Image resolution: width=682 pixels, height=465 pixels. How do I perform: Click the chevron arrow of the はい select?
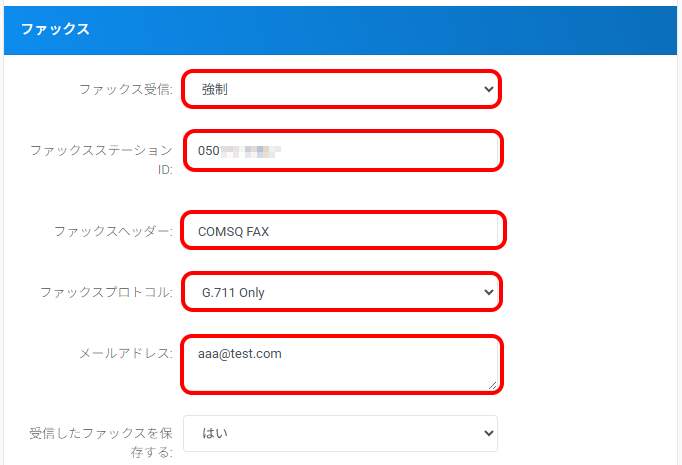coord(488,433)
